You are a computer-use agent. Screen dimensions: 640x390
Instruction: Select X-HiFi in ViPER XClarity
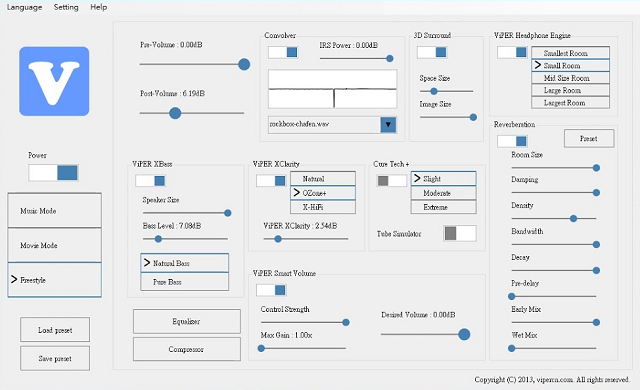[323, 207]
